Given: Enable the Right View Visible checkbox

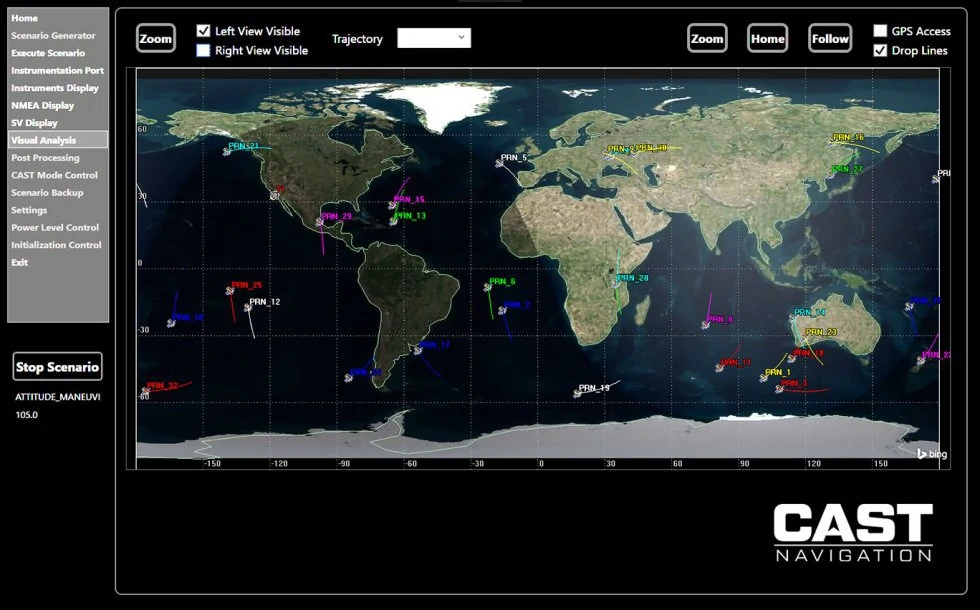Looking at the screenshot, I should point(204,50).
